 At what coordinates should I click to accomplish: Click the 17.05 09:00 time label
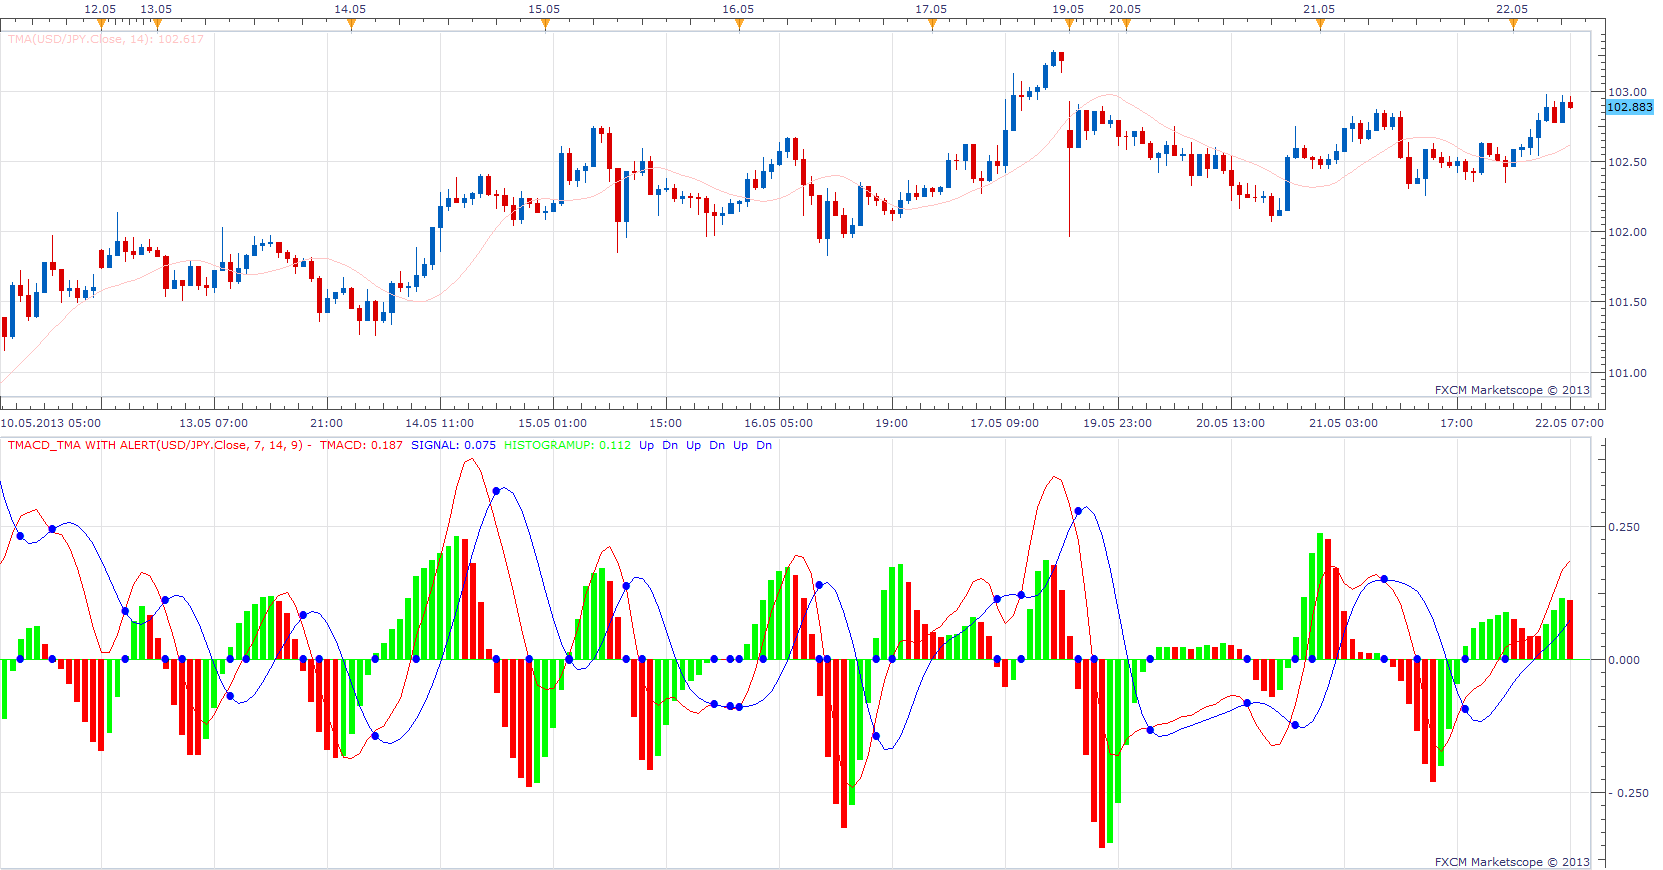pos(1004,423)
